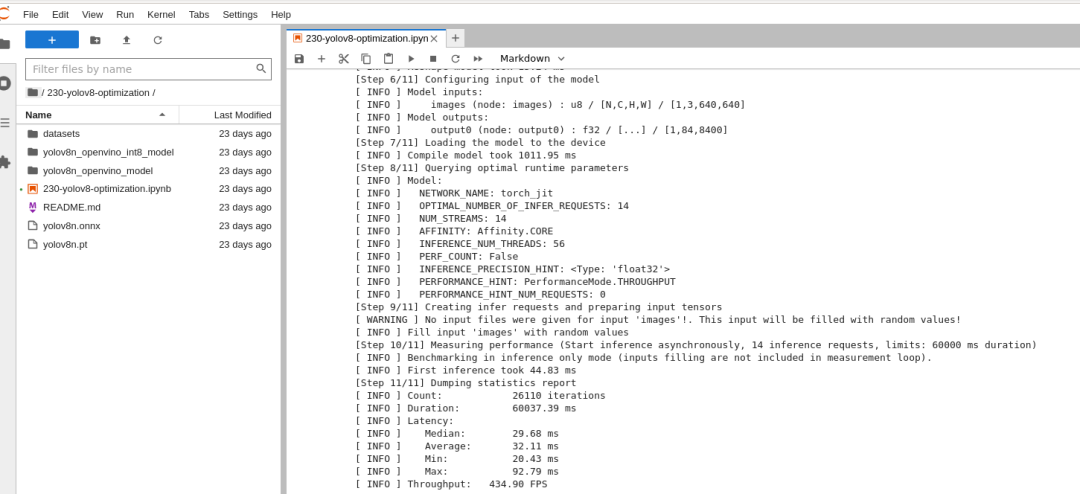The image size is (1080, 494).
Task: Open the Help menu
Action: tap(281, 14)
